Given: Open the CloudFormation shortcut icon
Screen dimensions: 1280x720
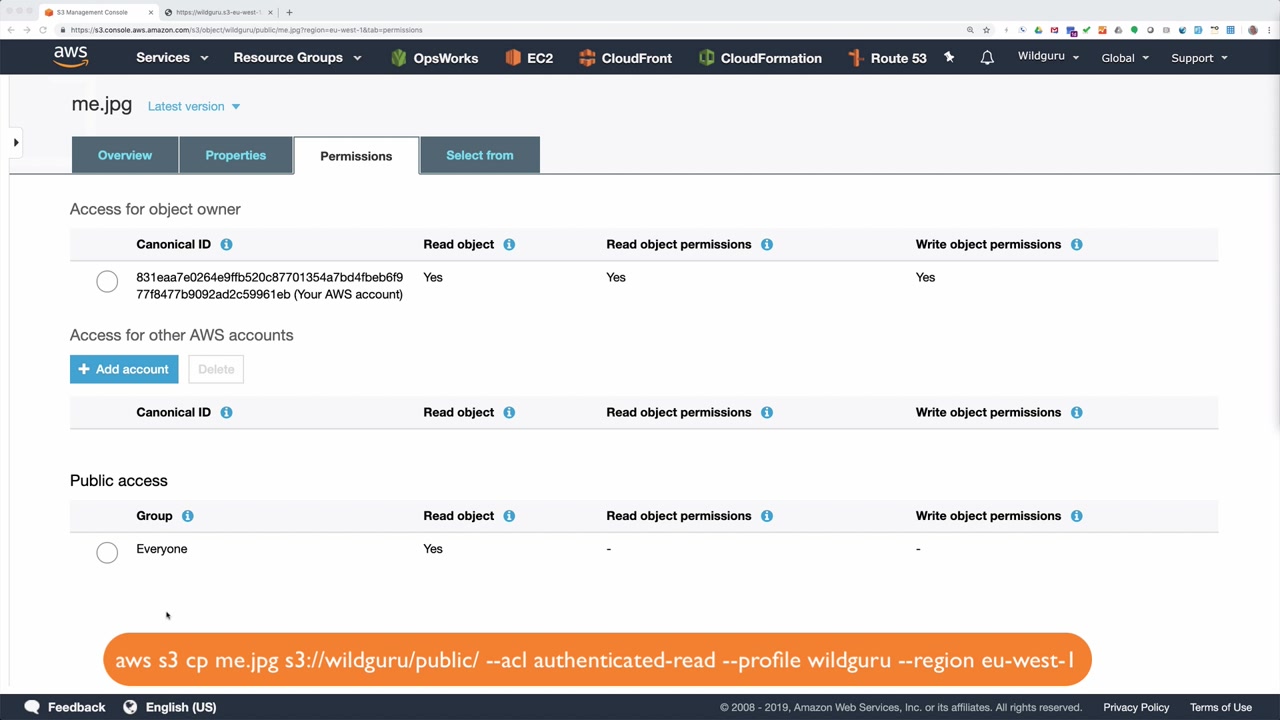Looking at the screenshot, I should [x=707, y=58].
